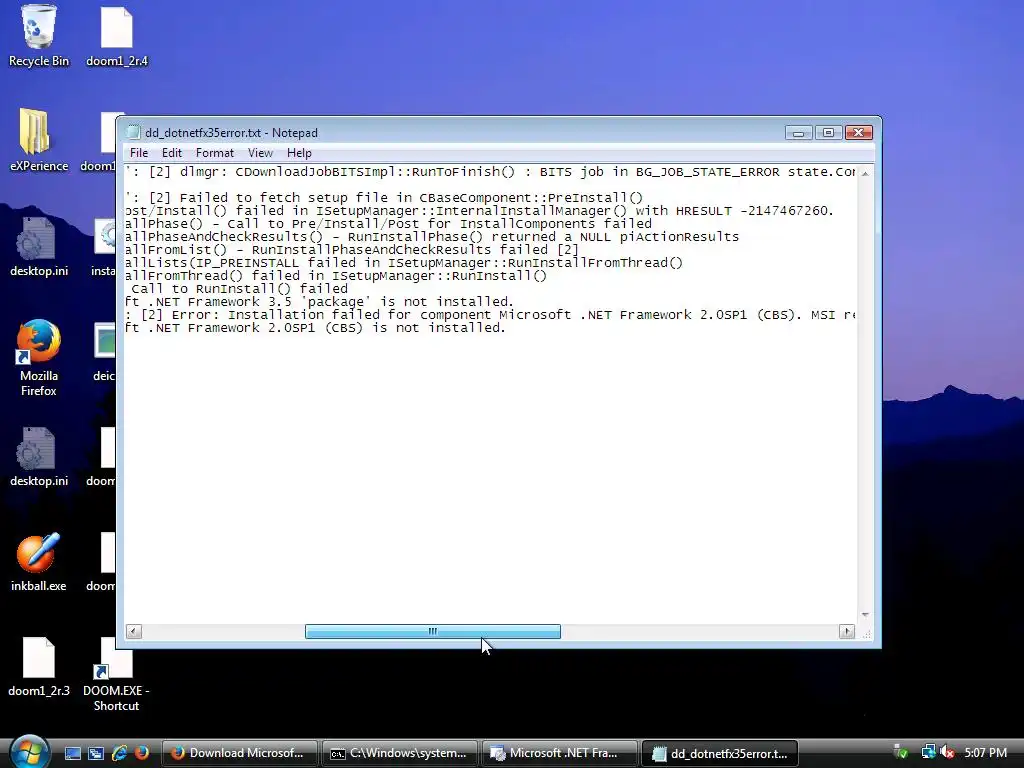
Task: Click the 5:07 PM taskbar clock
Action: tap(985, 752)
